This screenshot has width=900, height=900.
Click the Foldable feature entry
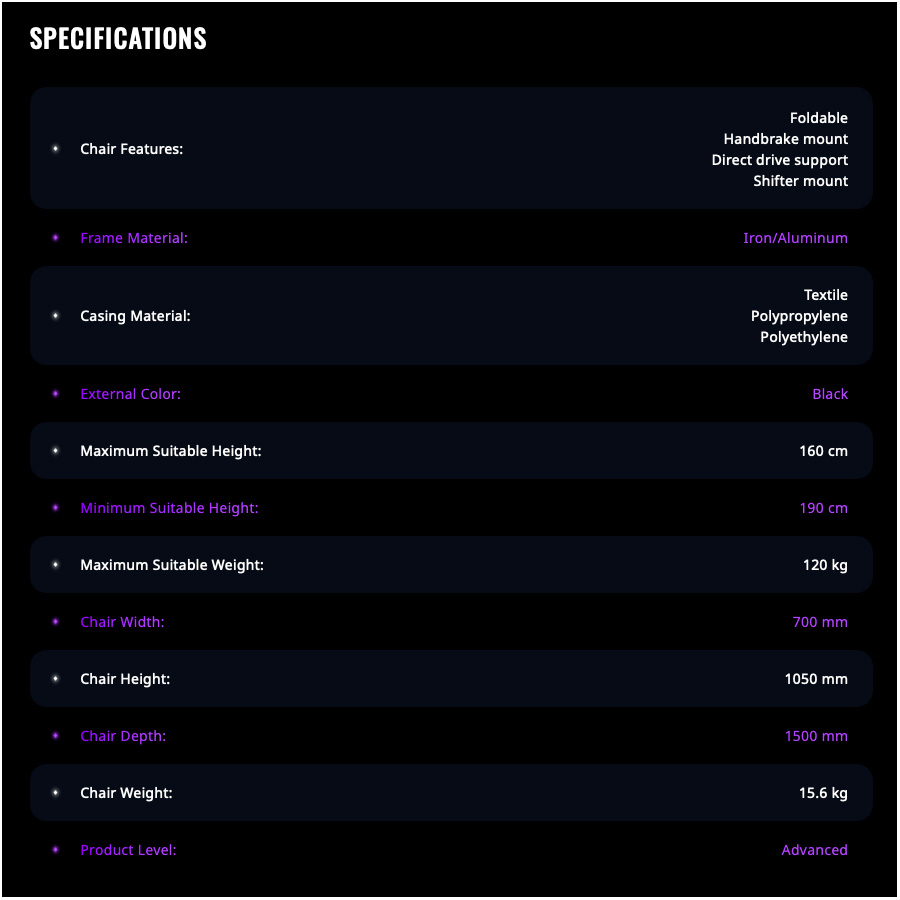point(818,118)
